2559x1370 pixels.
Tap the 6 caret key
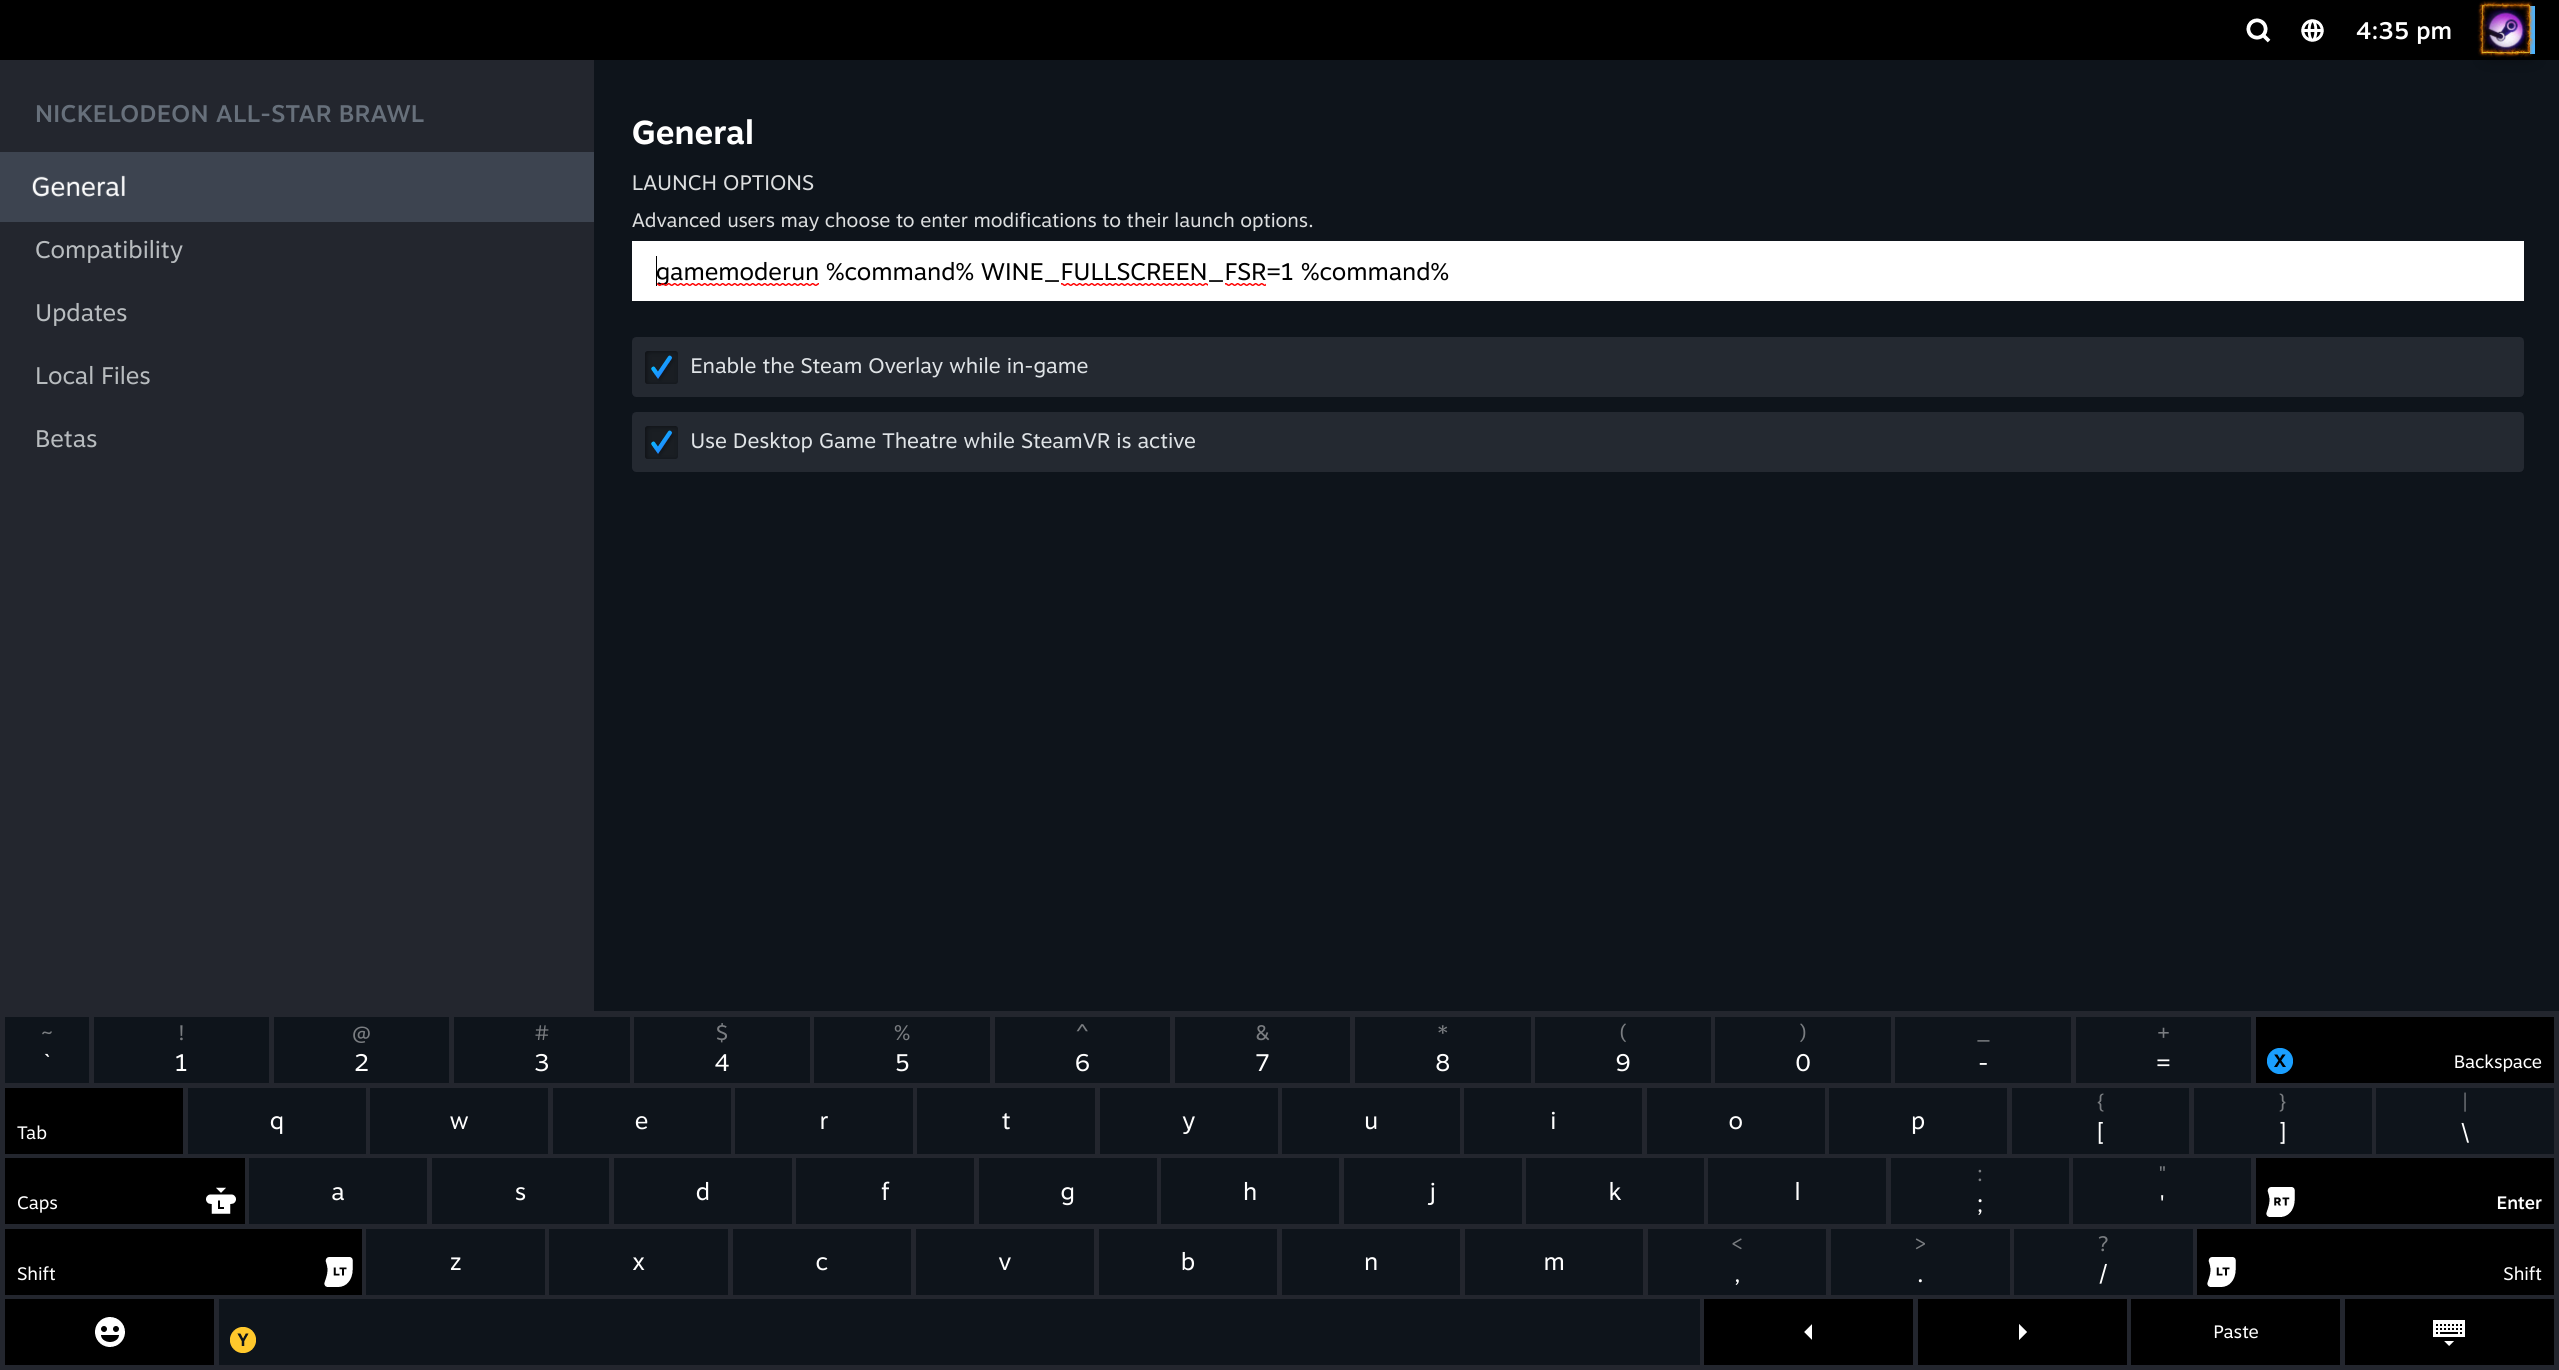(1082, 1050)
